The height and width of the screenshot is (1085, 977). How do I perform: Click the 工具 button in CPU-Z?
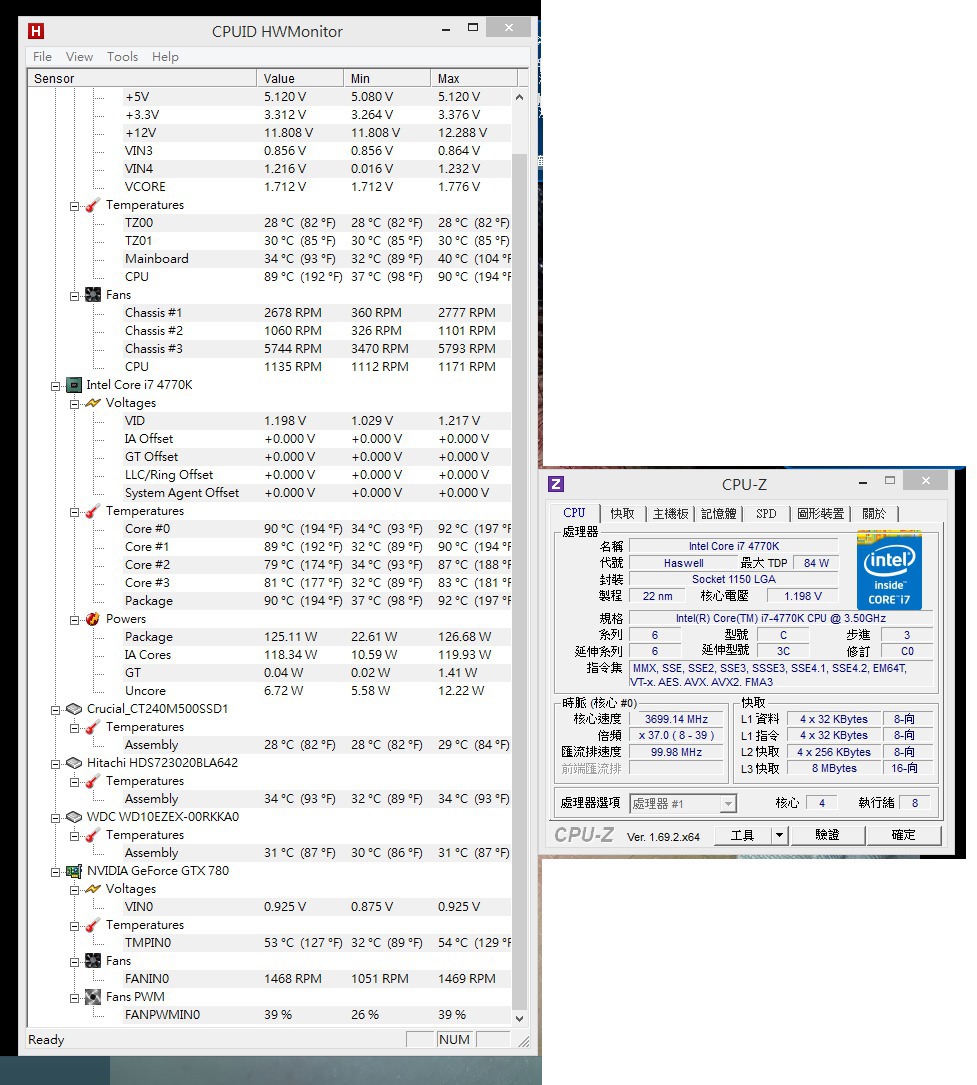click(742, 835)
